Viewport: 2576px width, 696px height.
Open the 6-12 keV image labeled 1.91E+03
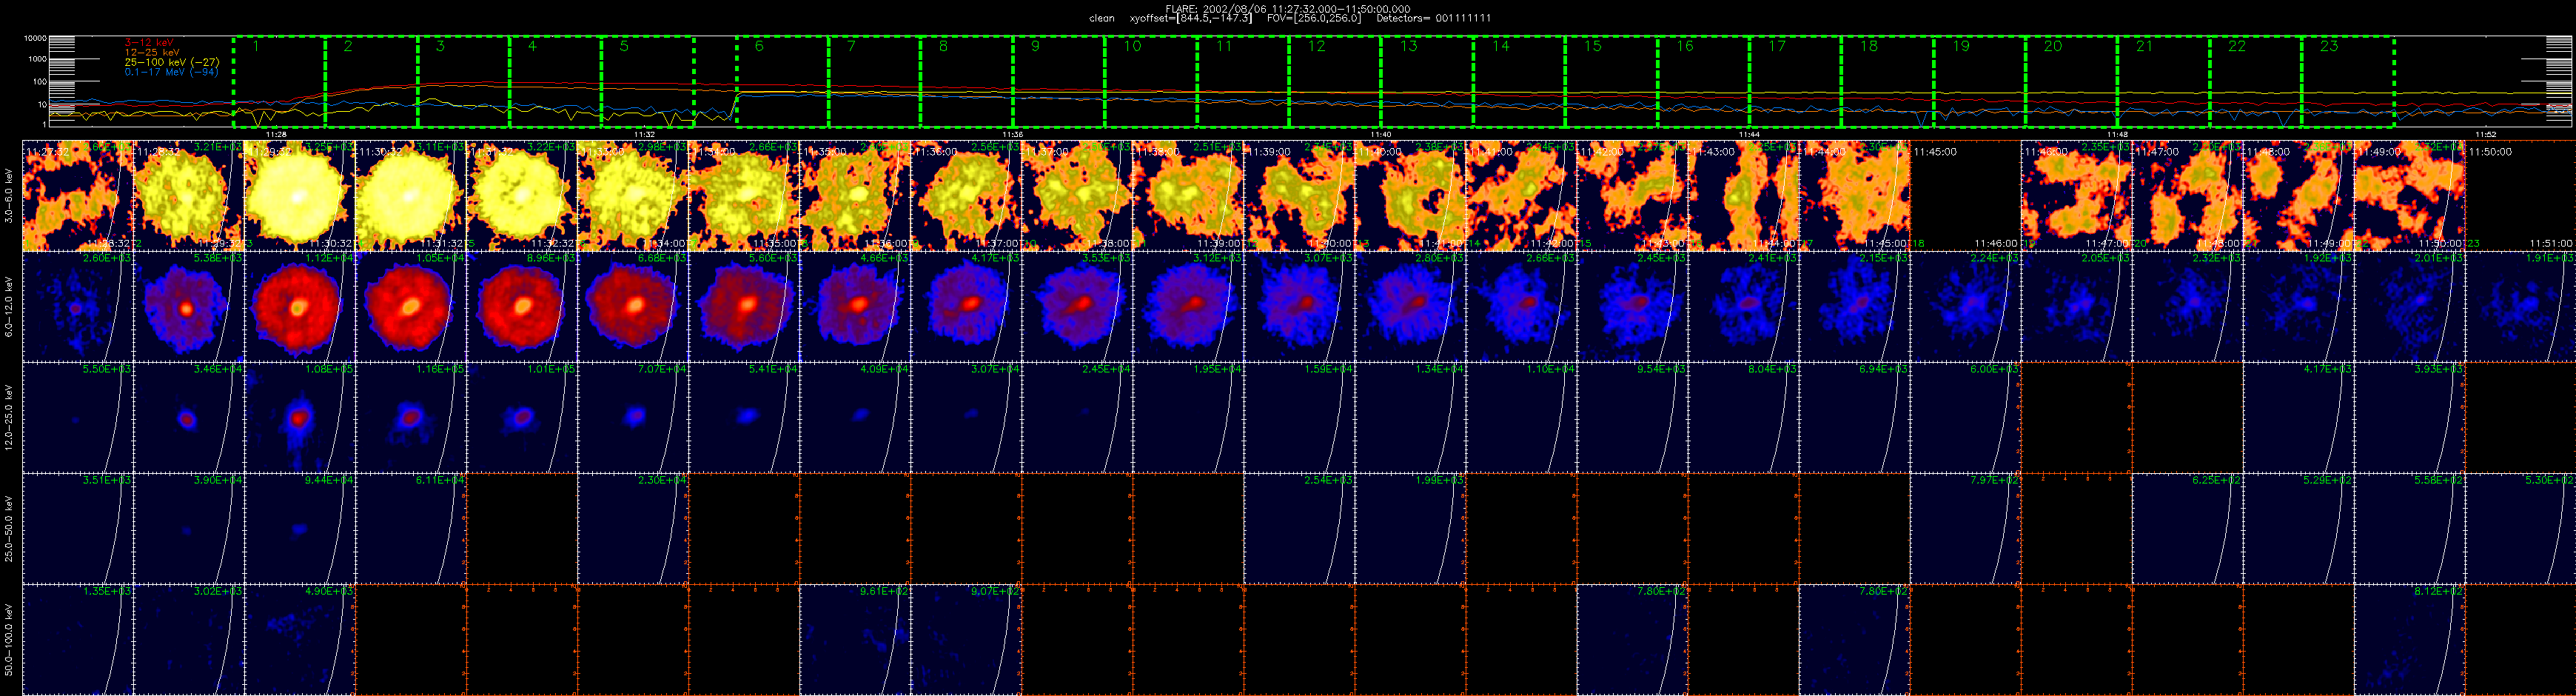click(x=2520, y=307)
